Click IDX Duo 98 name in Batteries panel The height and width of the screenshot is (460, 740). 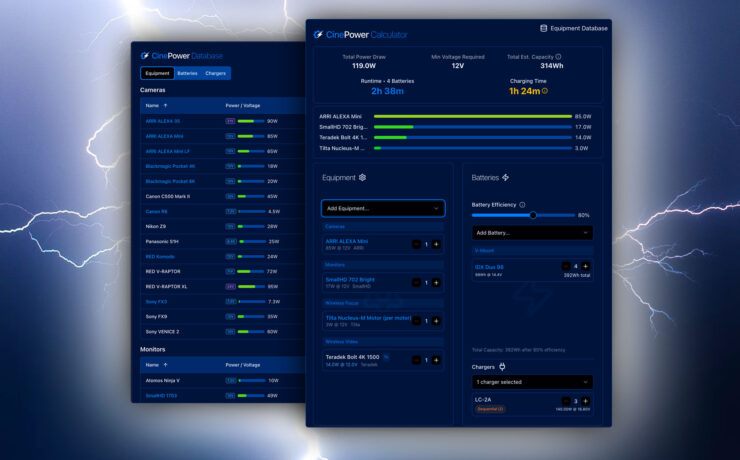coord(489,267)
